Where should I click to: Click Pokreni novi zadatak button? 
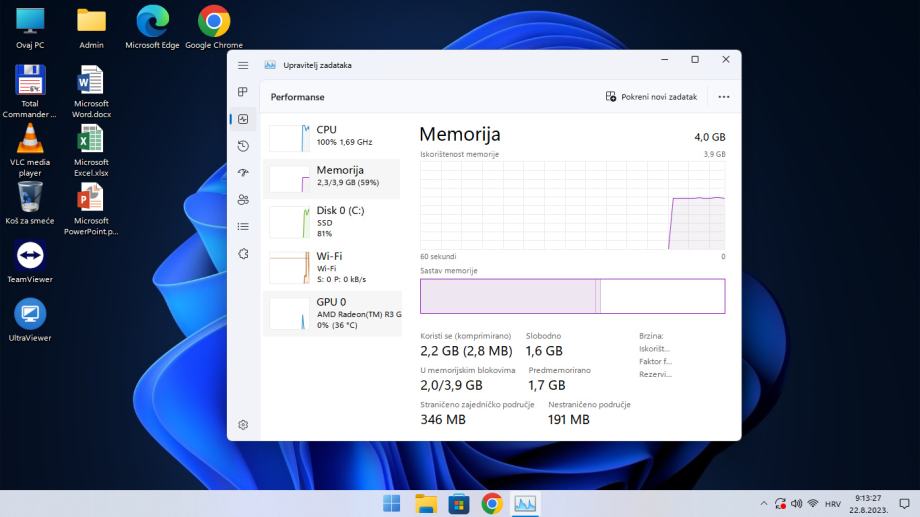pos(651,97)
